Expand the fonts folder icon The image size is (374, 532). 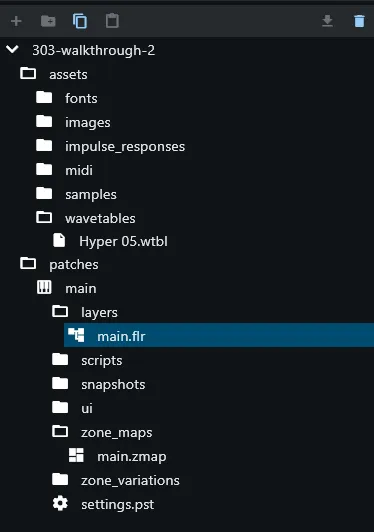coord(44,97)
